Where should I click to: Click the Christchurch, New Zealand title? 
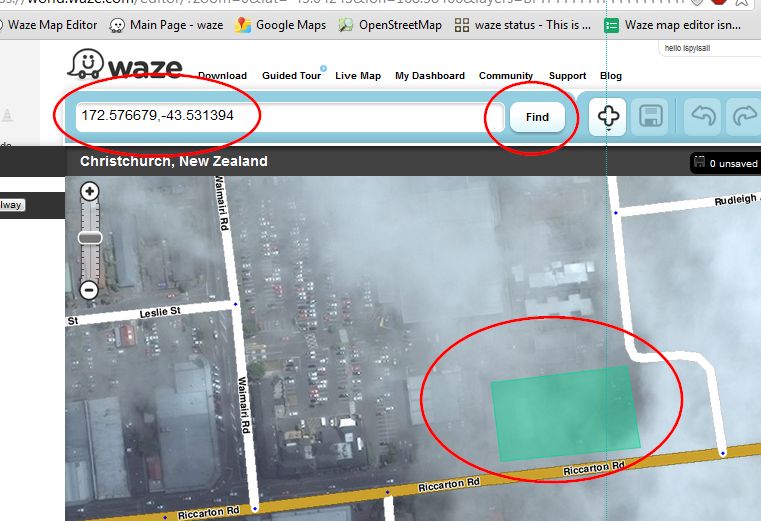tap(174, 161)
